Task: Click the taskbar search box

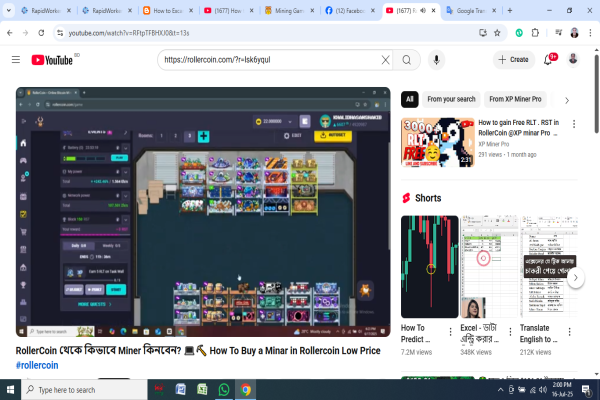Action: 84,390
